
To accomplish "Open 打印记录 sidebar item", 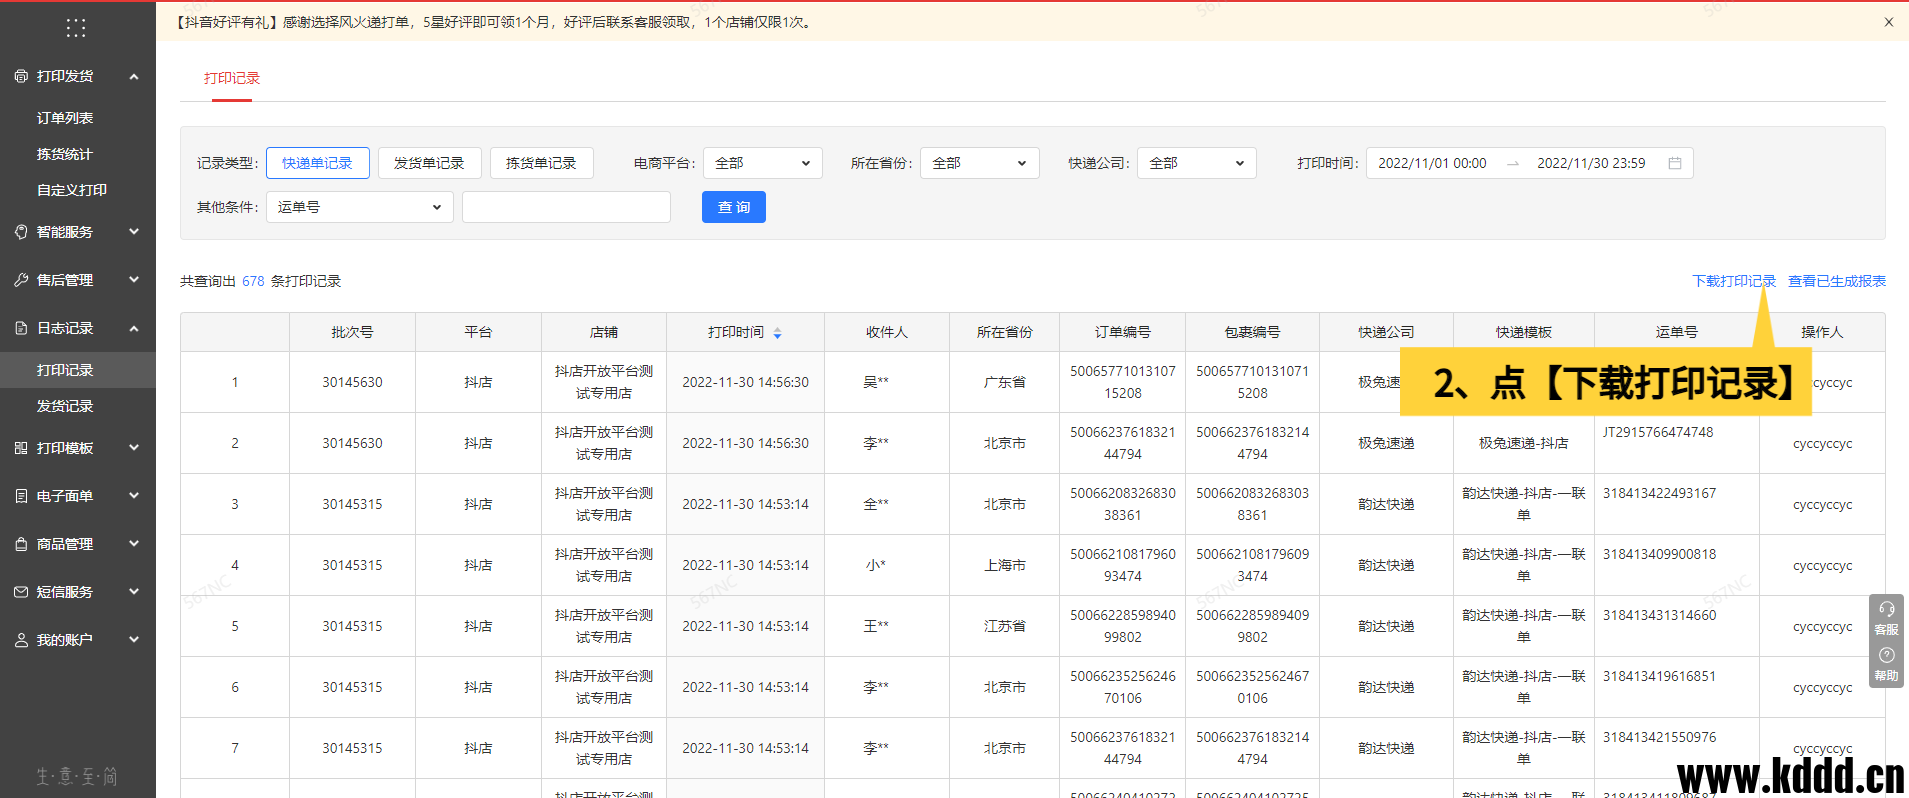I will (x=78, y=370).
